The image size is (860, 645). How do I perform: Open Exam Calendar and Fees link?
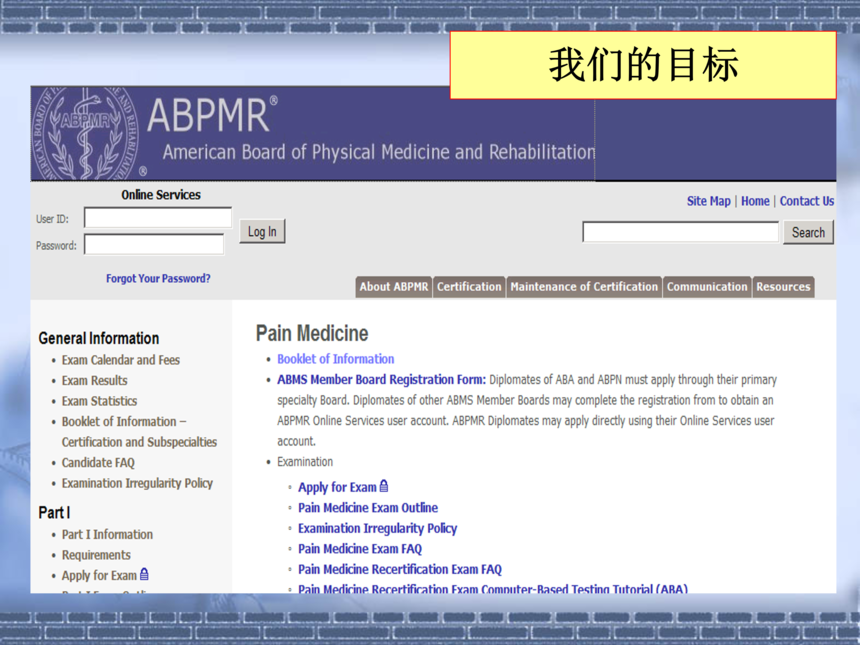(x=121, y=360)
